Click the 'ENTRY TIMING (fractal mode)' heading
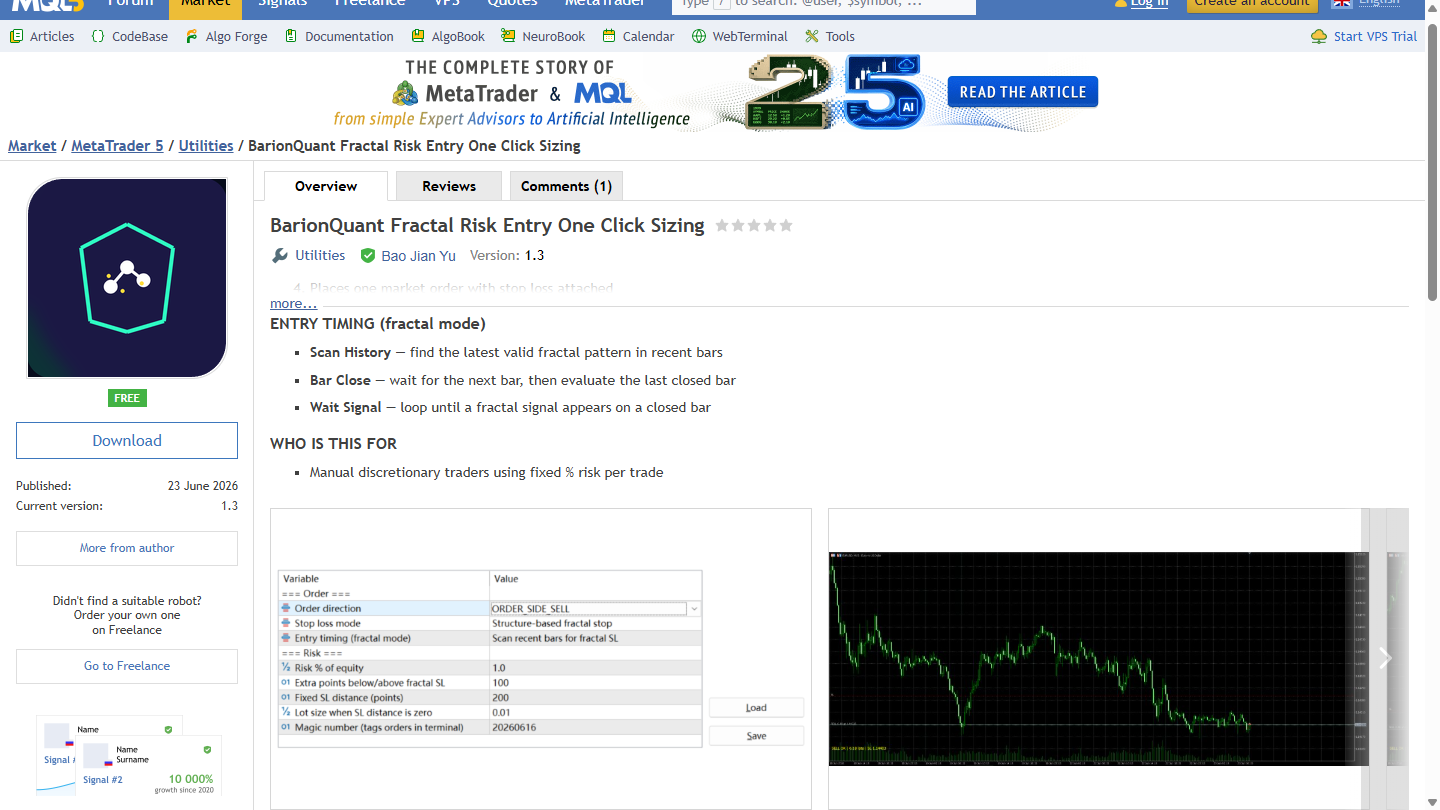Viewport: 1440px width, 810px height. pyautogui.click(x=378, y=324)
